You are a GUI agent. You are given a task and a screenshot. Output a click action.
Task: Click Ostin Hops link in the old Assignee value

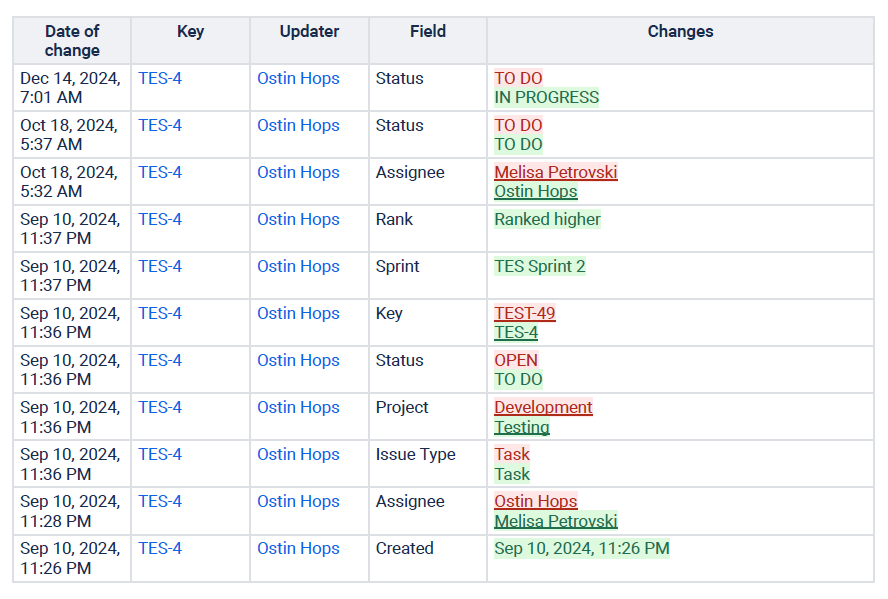tap(535, 501)
